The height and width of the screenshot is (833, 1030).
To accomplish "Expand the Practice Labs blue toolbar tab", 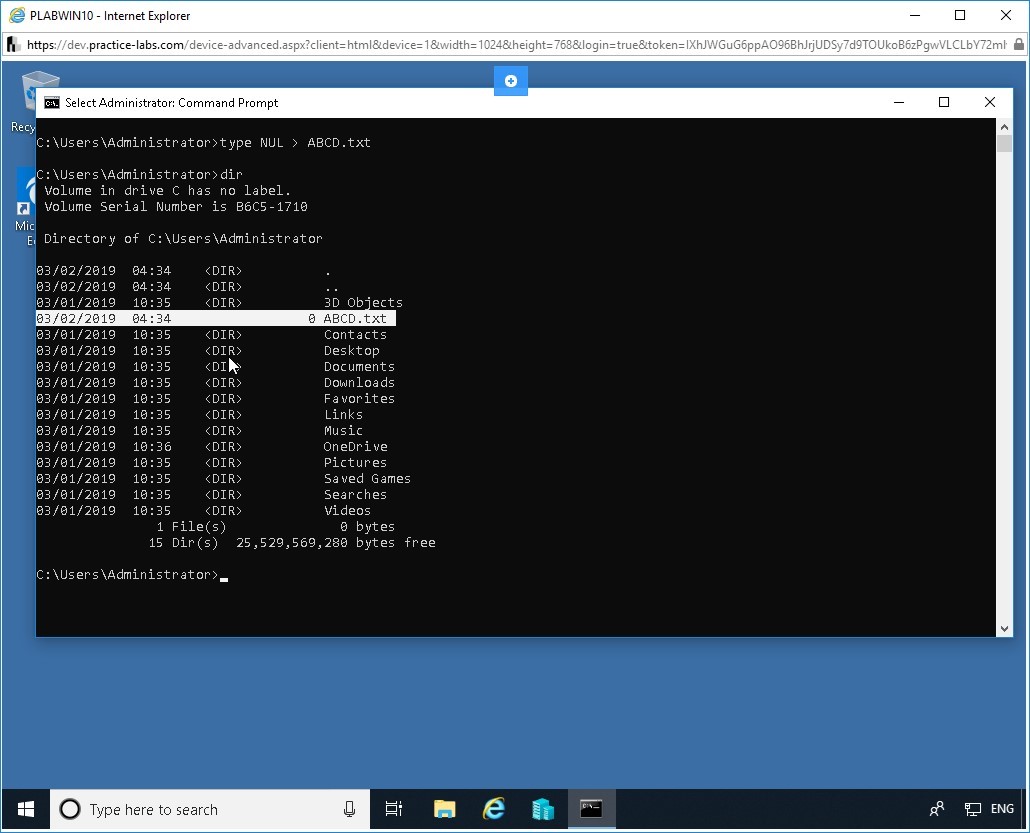I will [510, 81].
